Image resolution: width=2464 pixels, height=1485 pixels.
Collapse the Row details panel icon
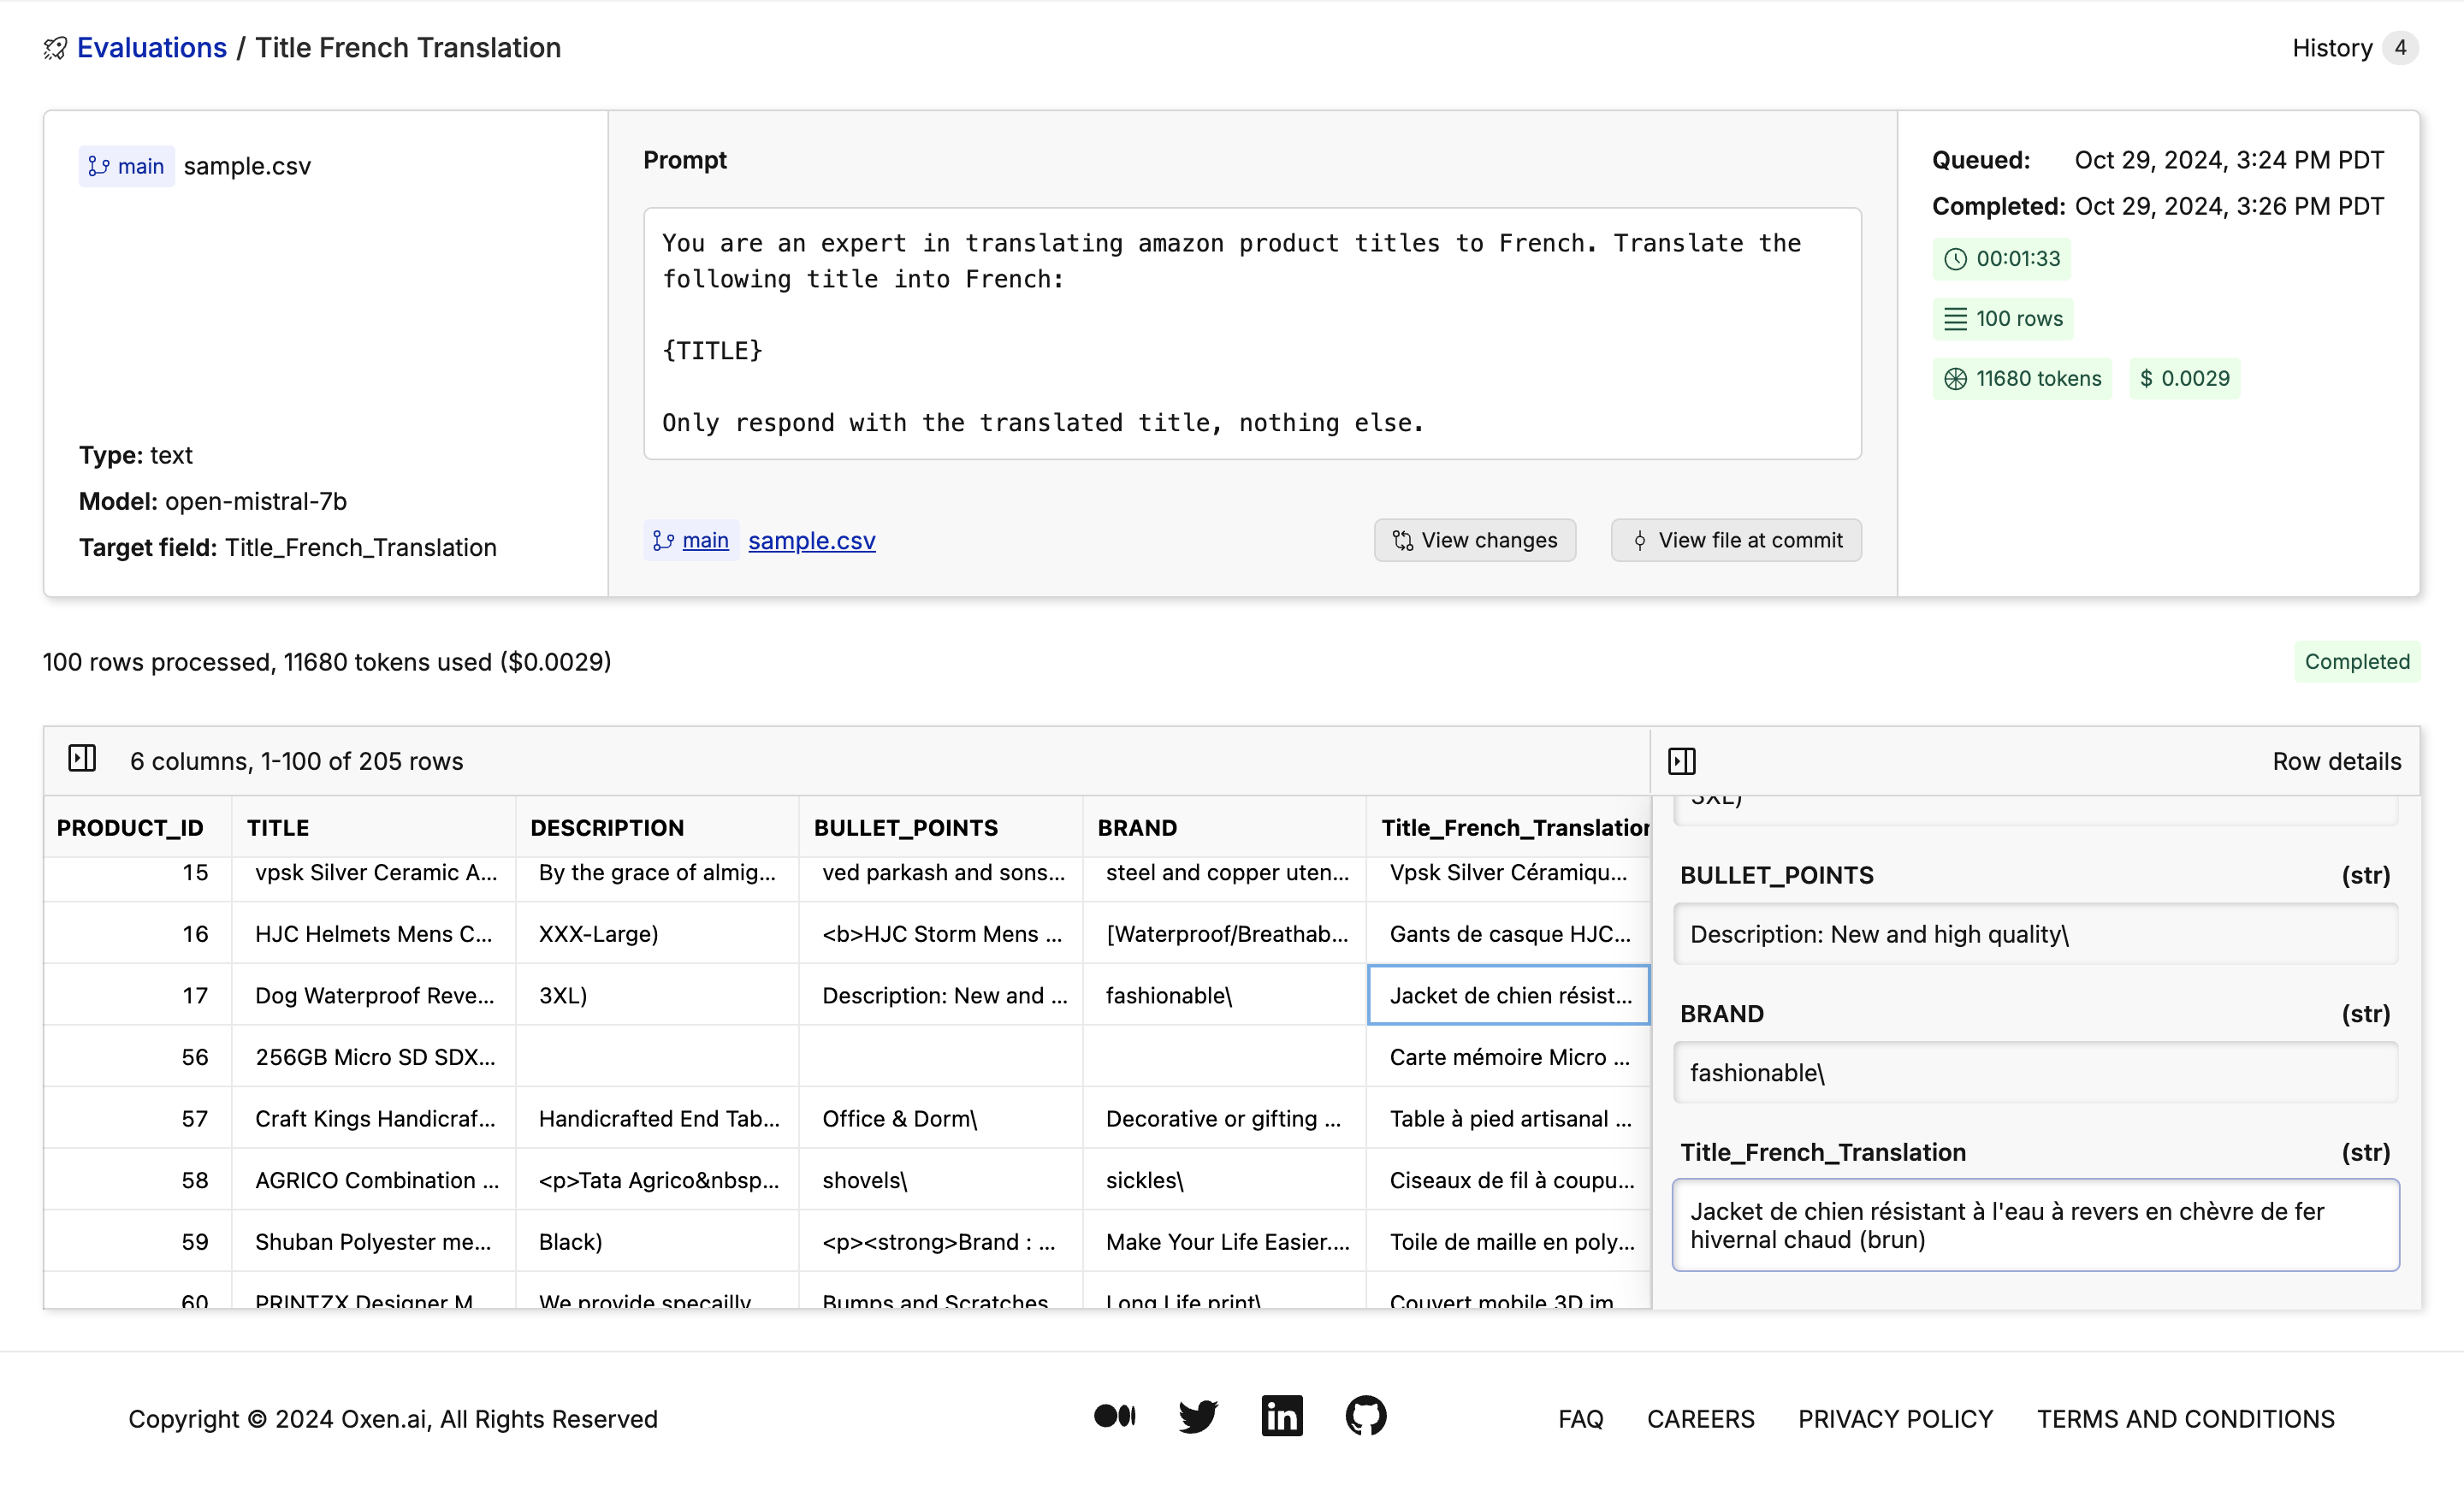(x=1681, y=761)
